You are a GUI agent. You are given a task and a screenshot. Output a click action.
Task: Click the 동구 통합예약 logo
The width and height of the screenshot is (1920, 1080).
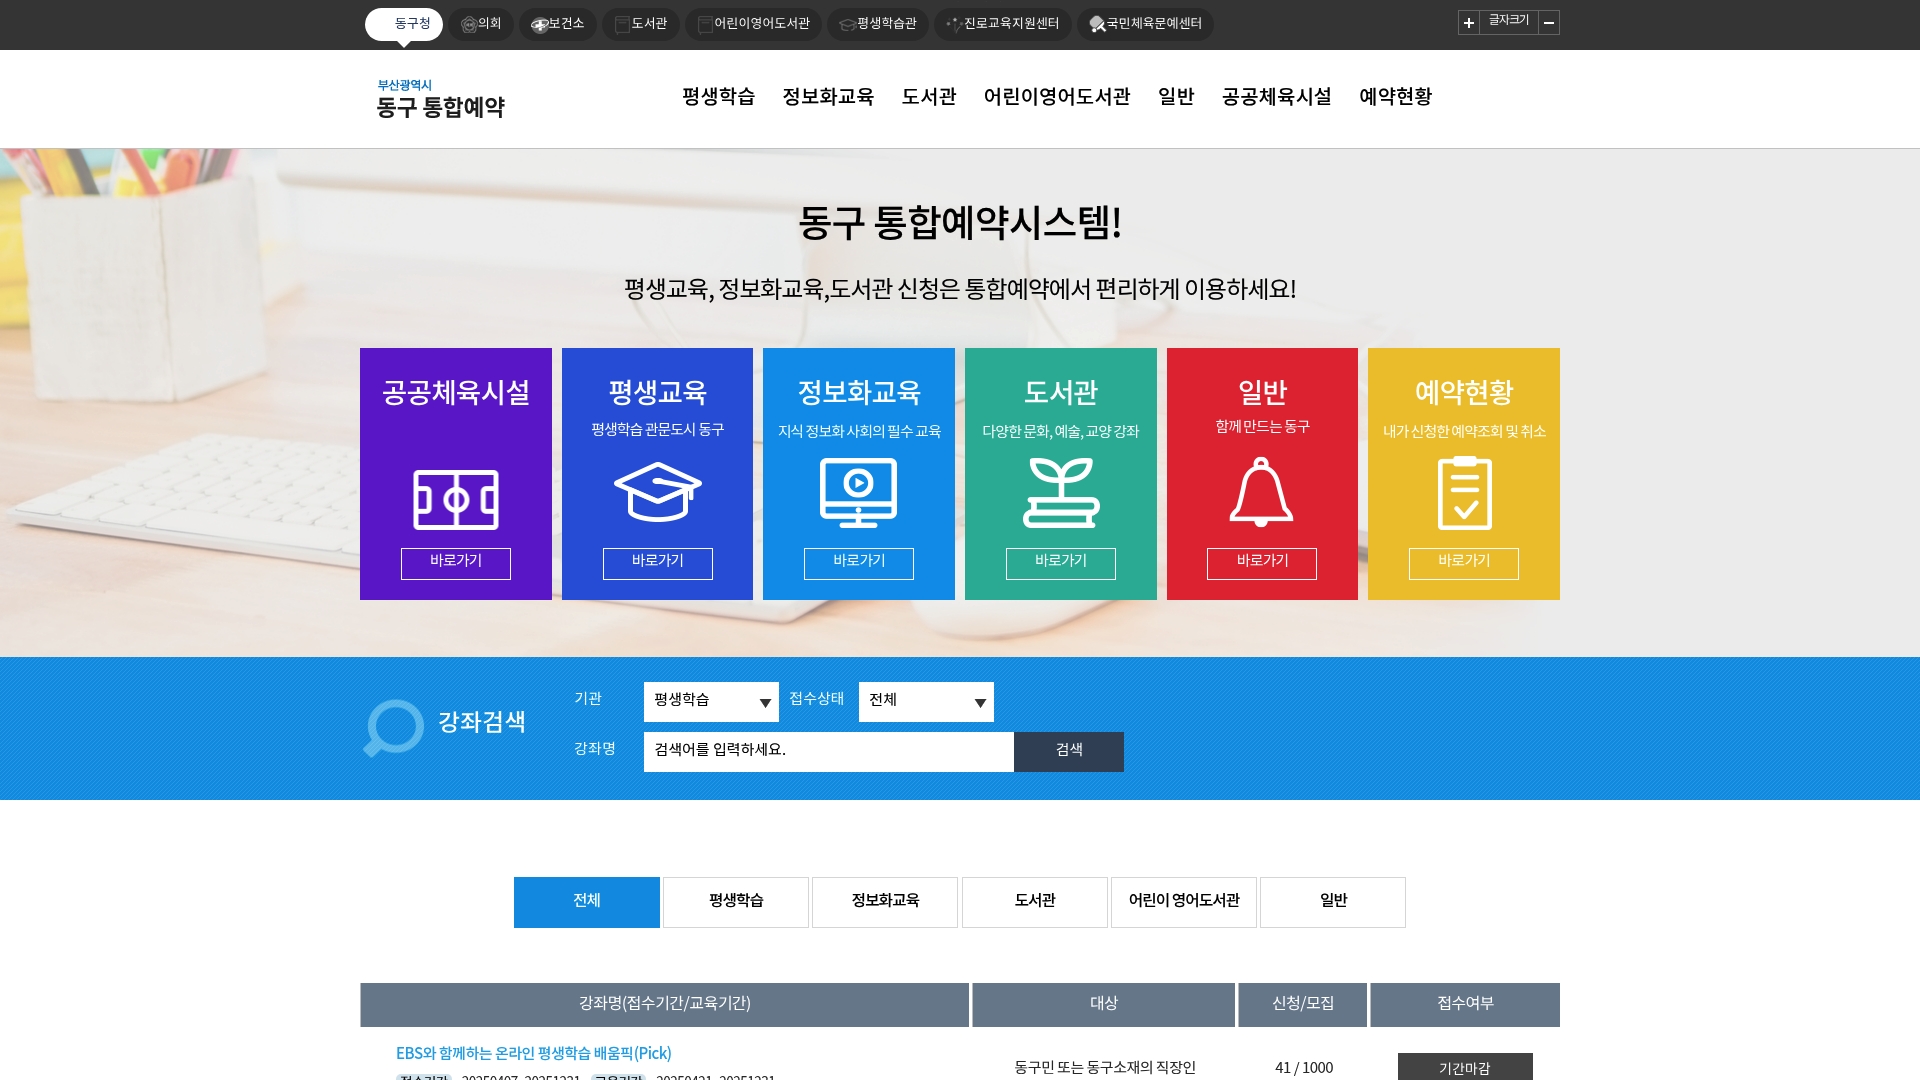click(x=440, y=99)
